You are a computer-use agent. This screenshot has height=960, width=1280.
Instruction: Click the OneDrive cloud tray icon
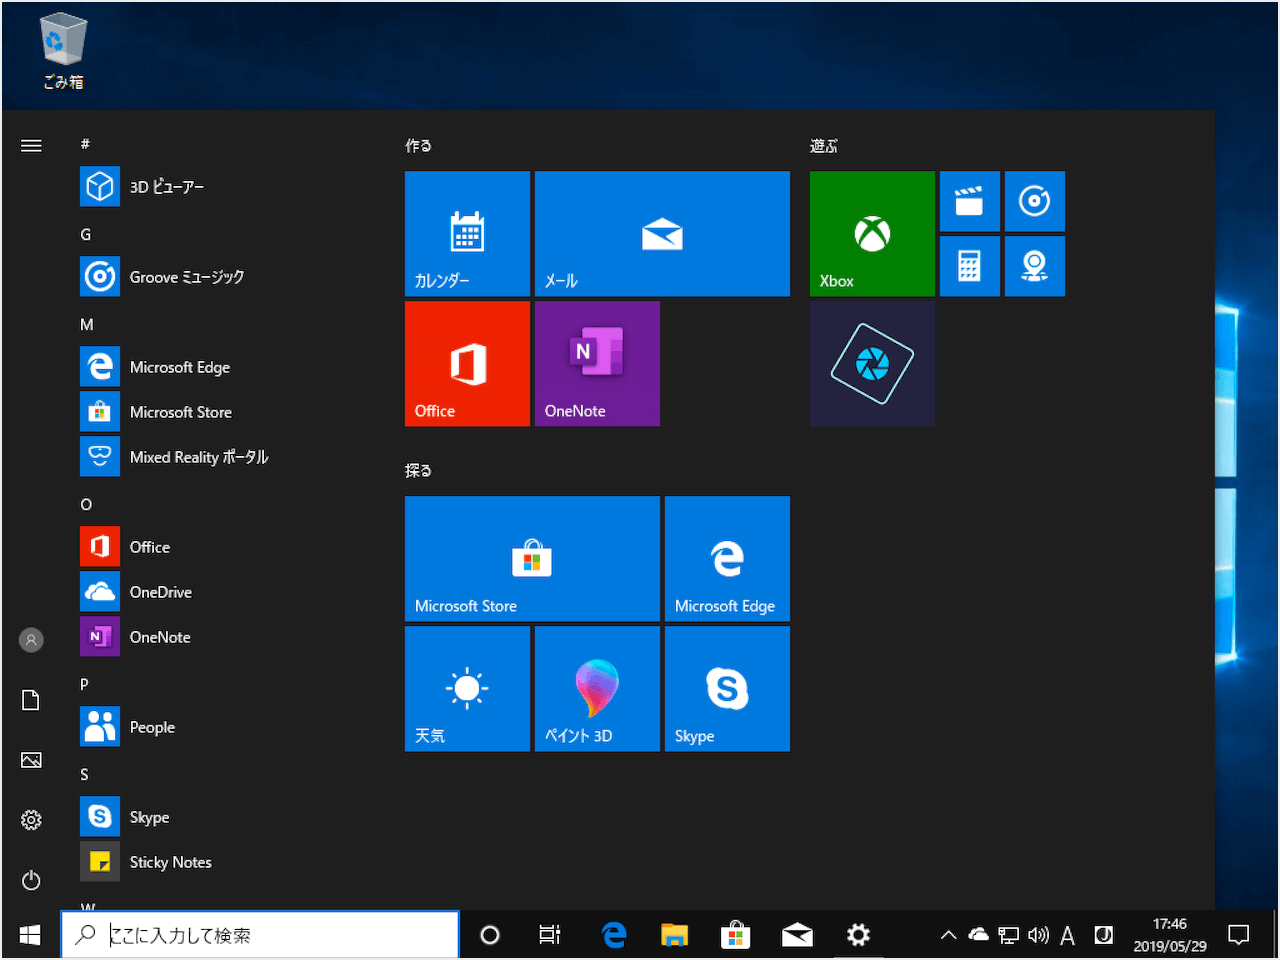tap(979, 934)
